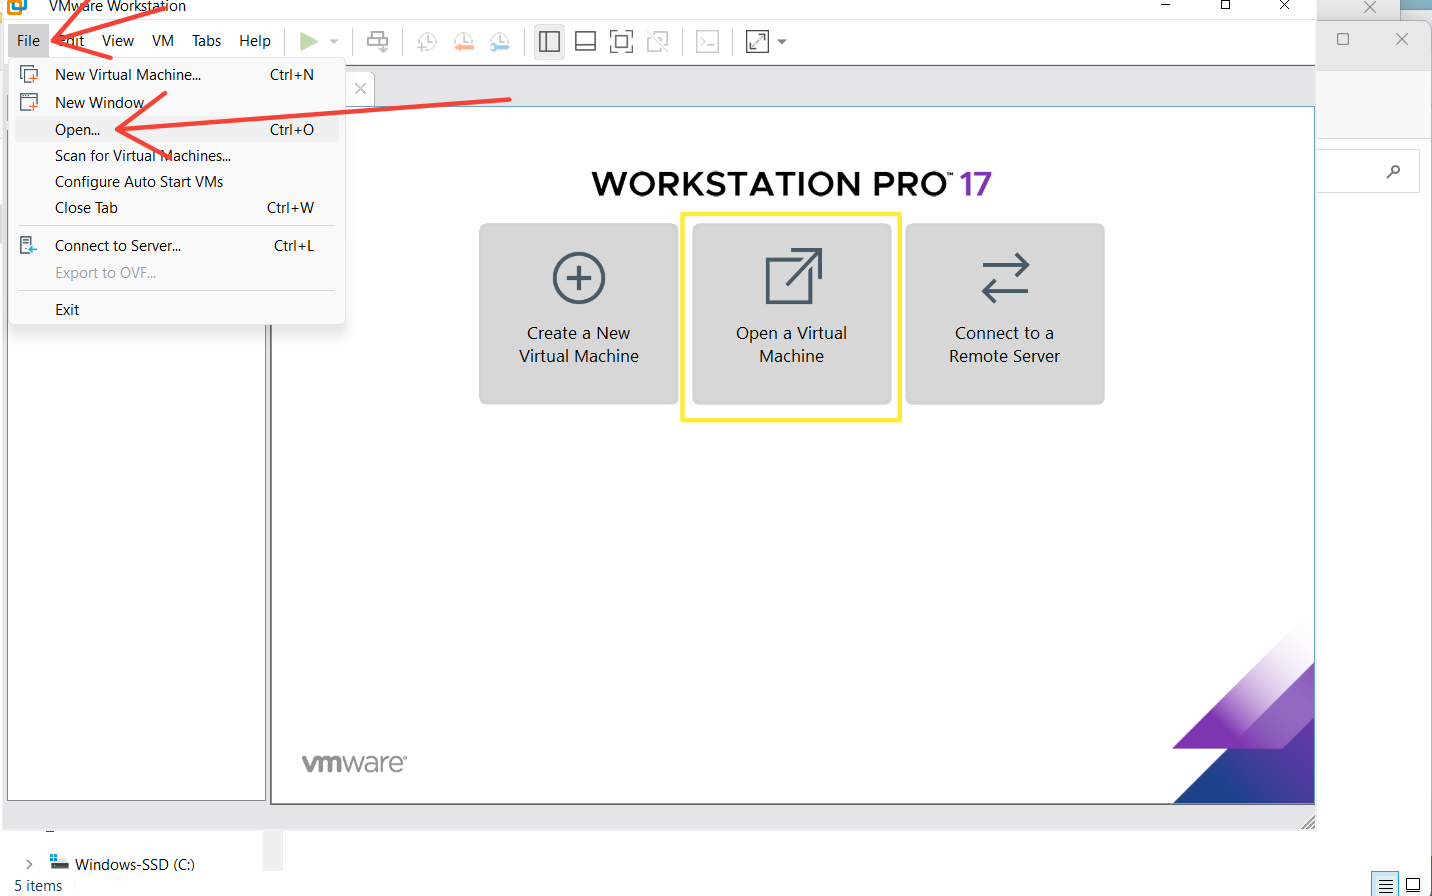Switch to full screen mode using the toolbar icon

[622, 41]
